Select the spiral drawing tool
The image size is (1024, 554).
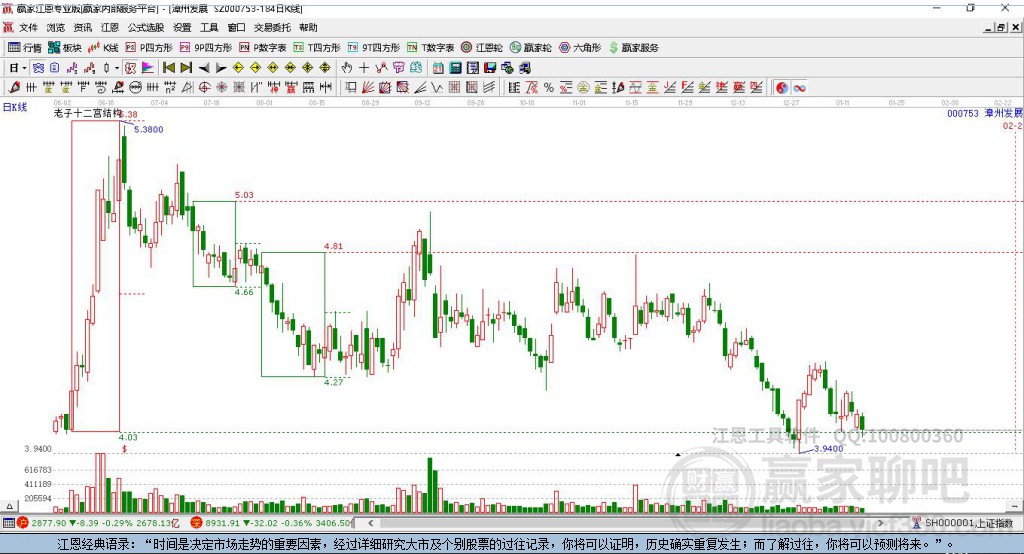tap(101, 88)
